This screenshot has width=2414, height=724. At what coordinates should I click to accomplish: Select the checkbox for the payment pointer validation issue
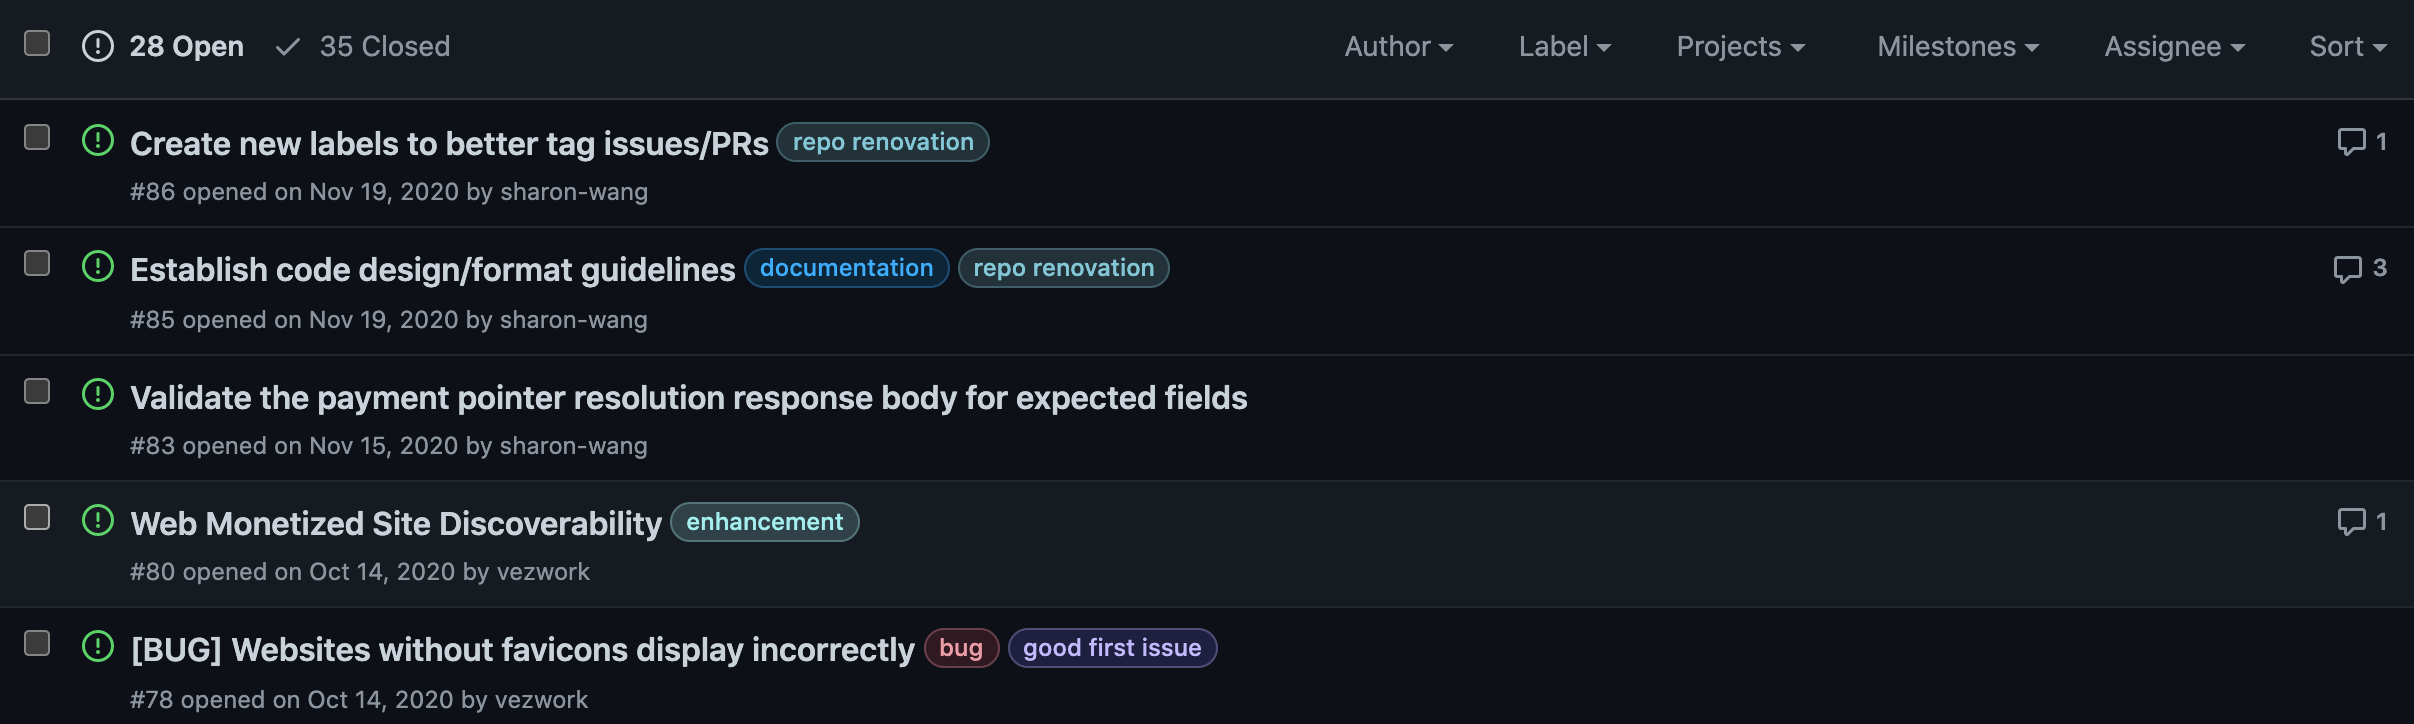(x=37, y=391)
